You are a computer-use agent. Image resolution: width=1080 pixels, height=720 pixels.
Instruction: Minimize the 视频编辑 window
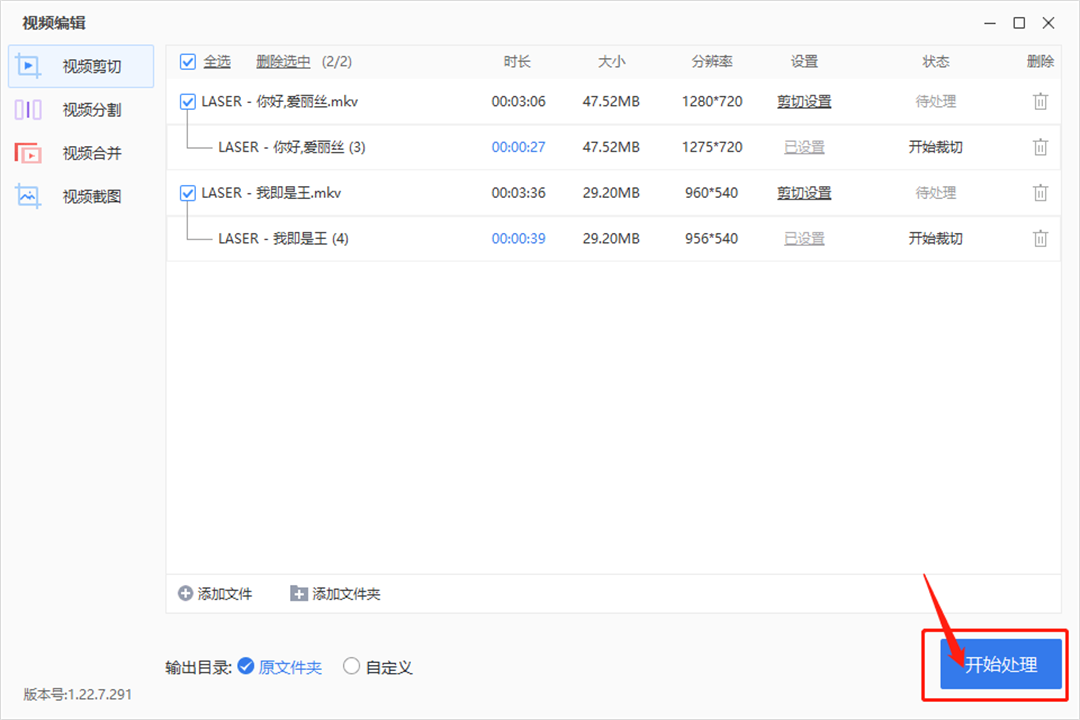pyautogui.click(x=990, y=23)
